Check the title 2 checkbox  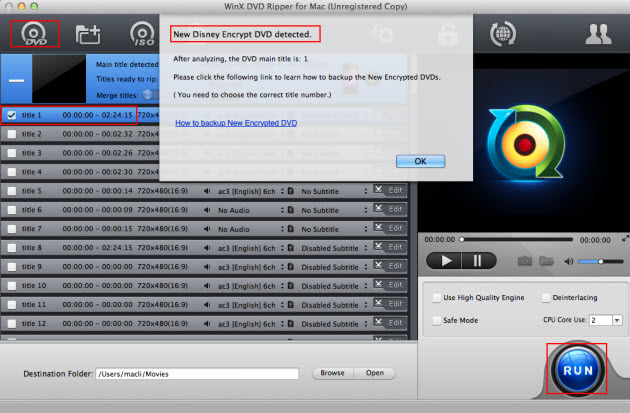click(12, 134)
